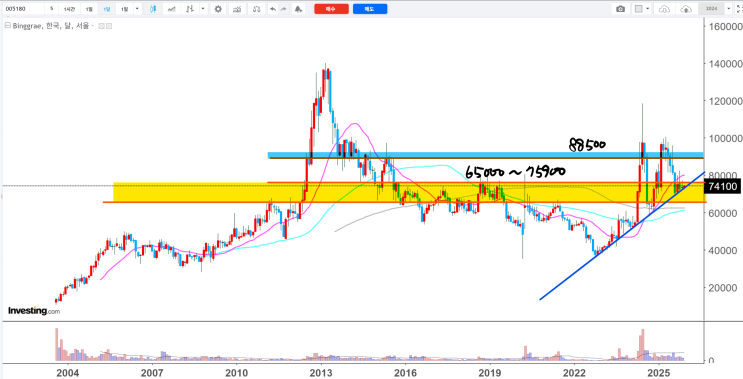Click the balance scale icon
Image resolution: width=743 pixels, height=379 pixels.
[256, 9]
